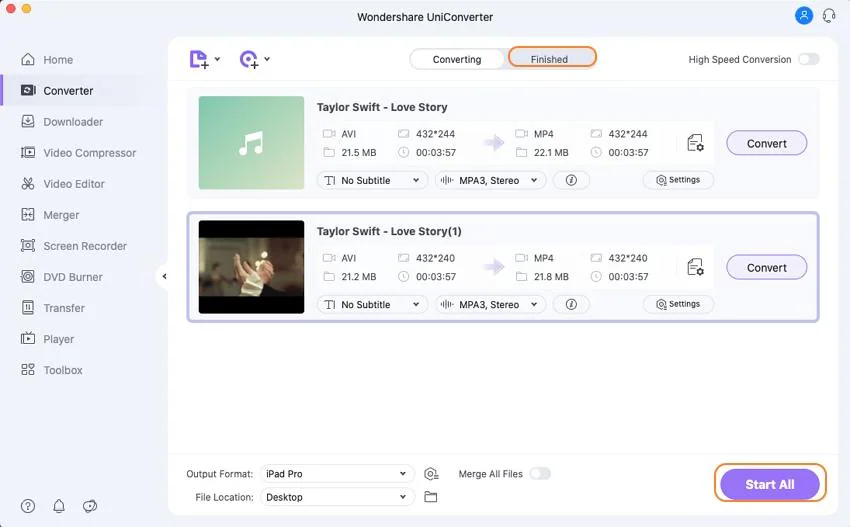Viewport: 850px width, 527px height.
Task: Expand the Load DVD dropdown arrow
Action: (x=267, y=59)
